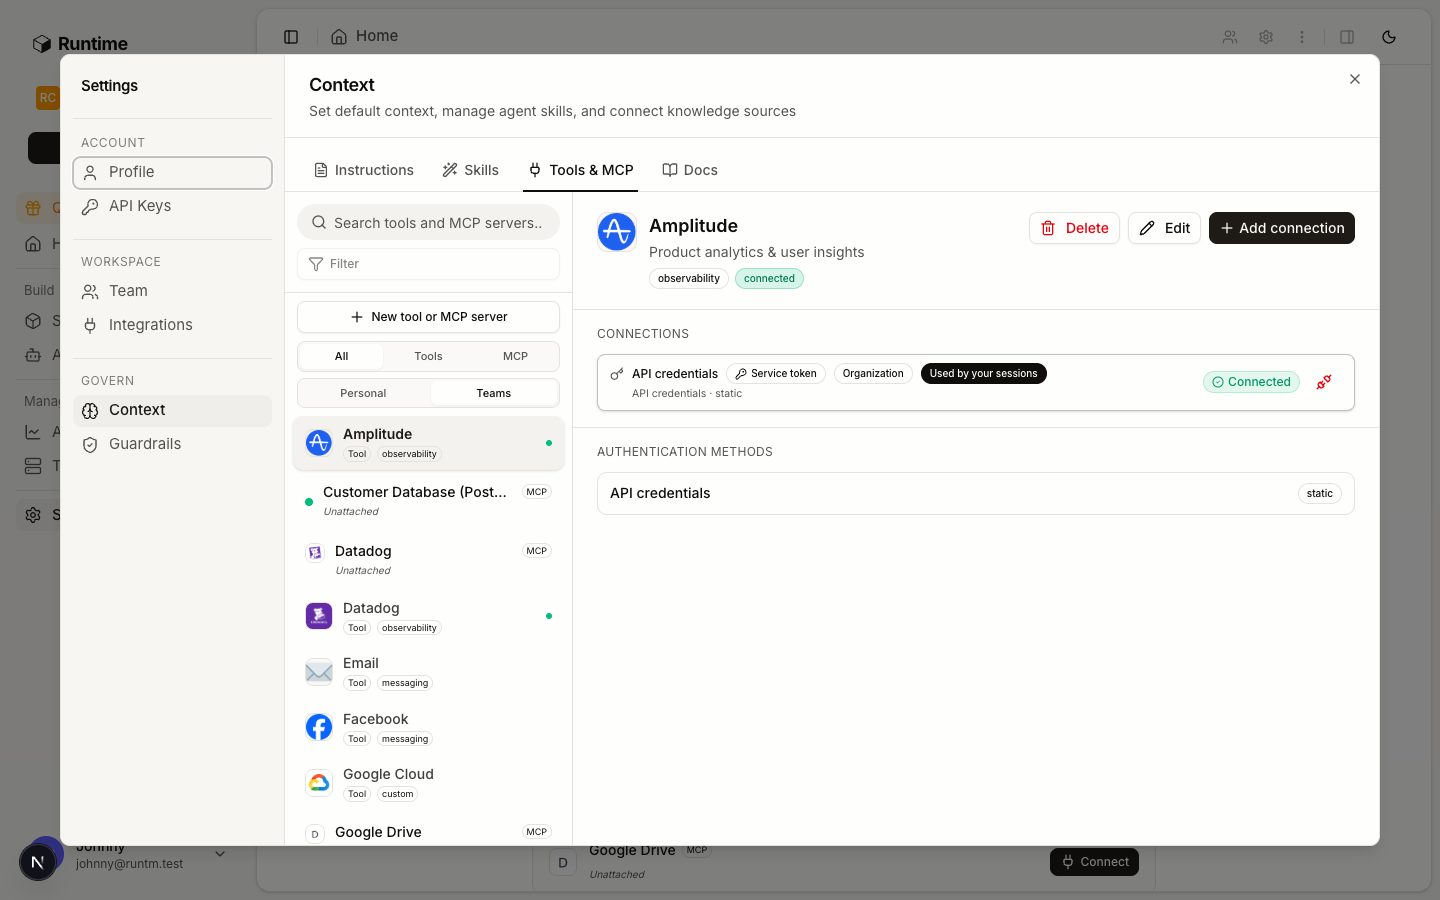Image resolution: width=1440 pixels, height=900 pixels.
Task: Switch the scope to Teams
Action: pos(493,393)
